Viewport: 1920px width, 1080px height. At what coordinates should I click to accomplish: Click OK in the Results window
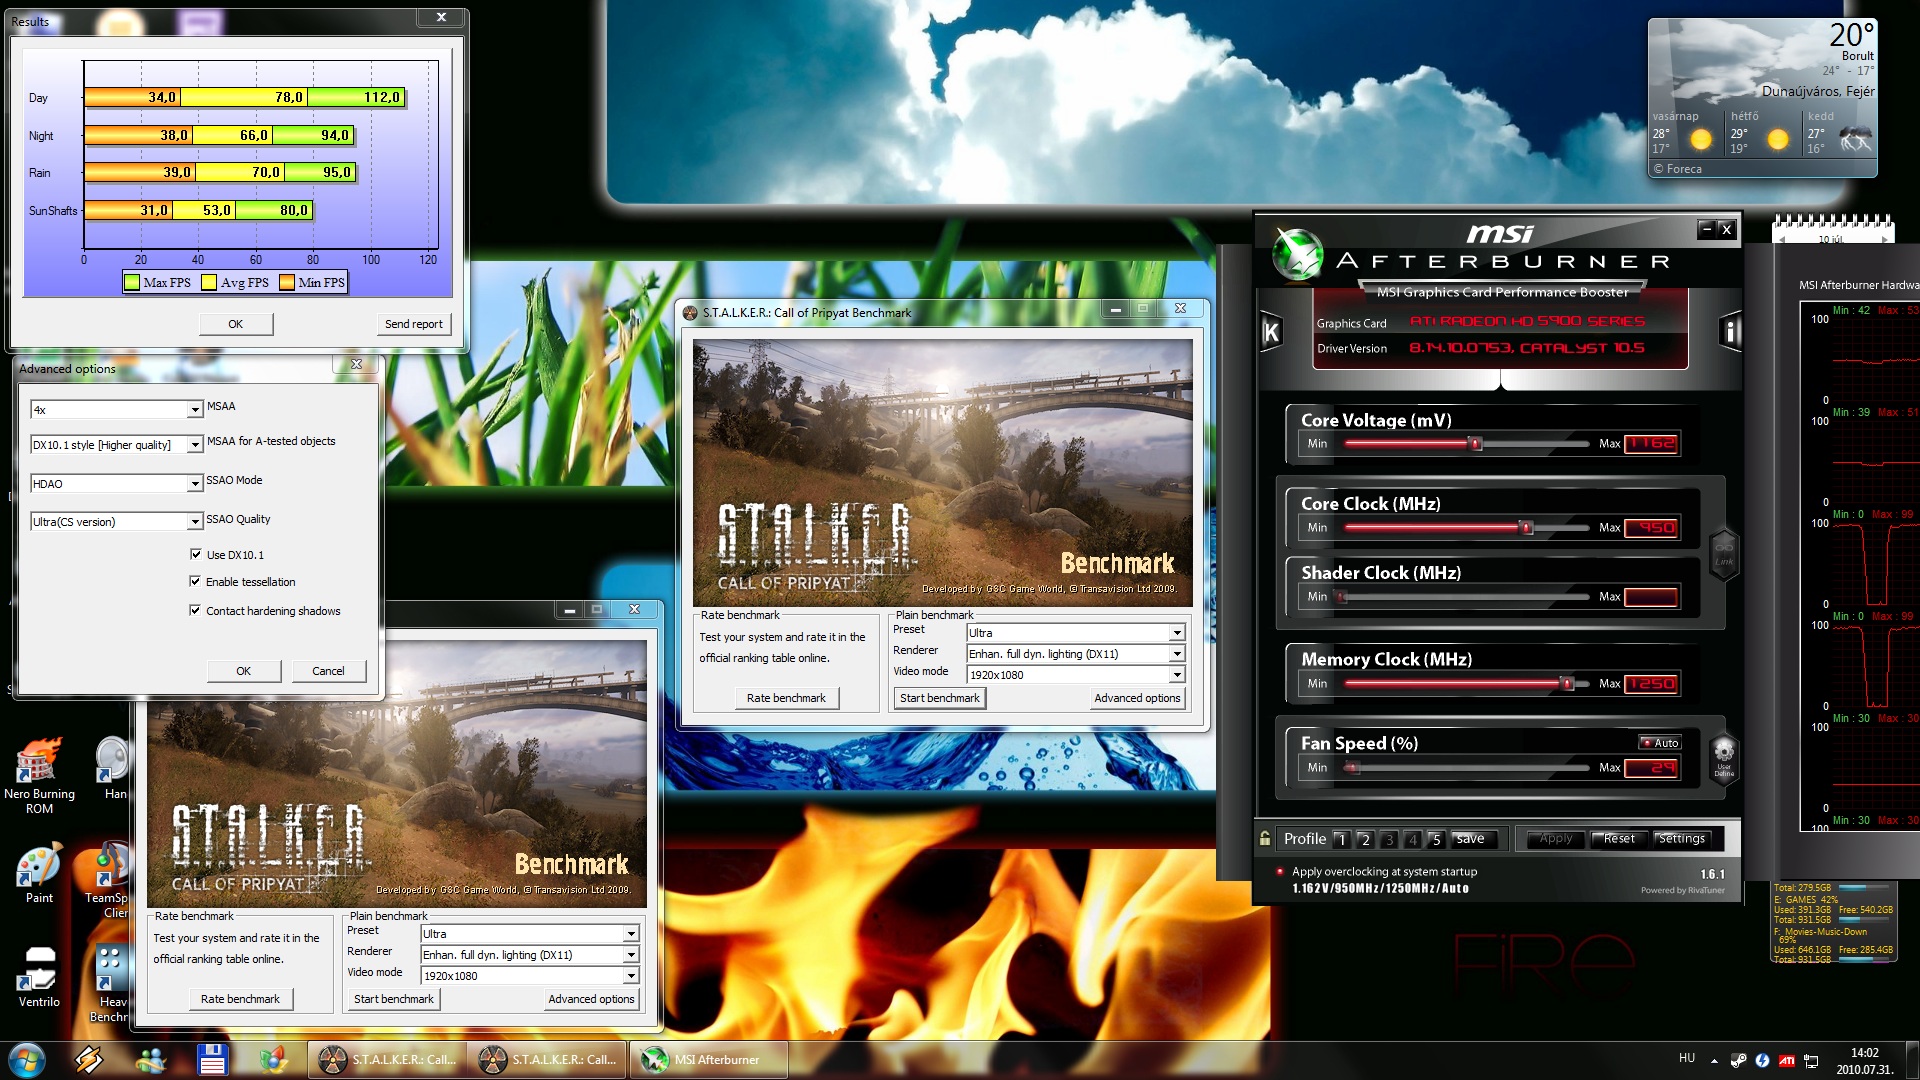pos(235,324)
